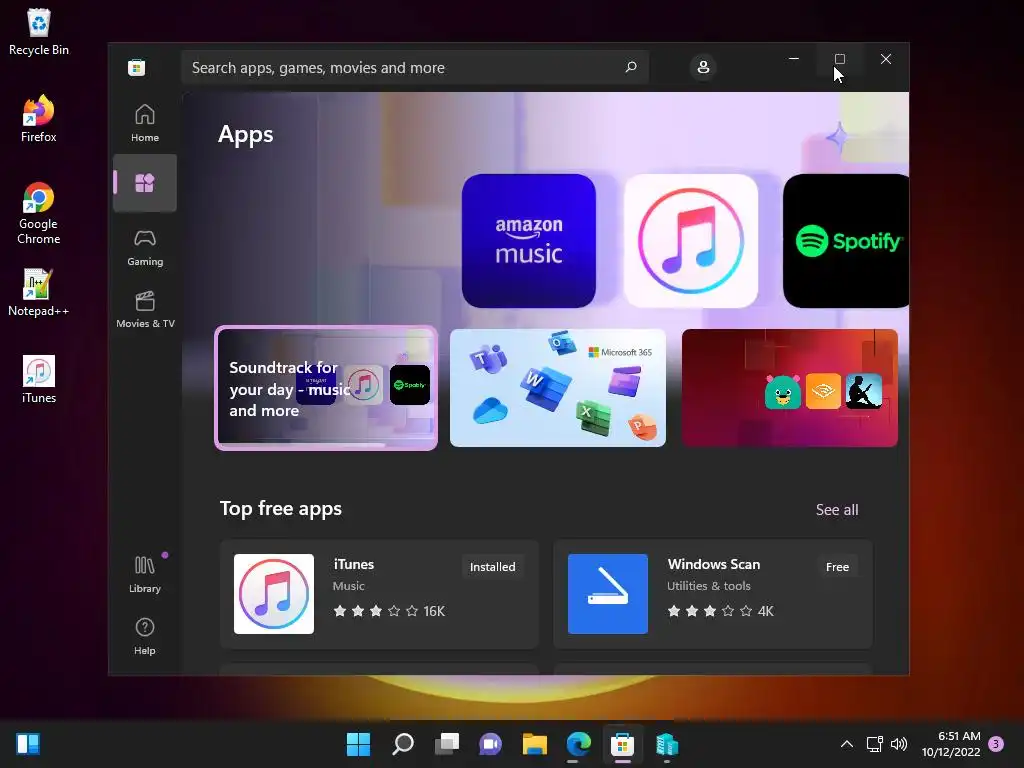This screenshot has width=1024, height=768.
Task: Open Recycle Bin desktop icon
Action: tap(39, 32)
